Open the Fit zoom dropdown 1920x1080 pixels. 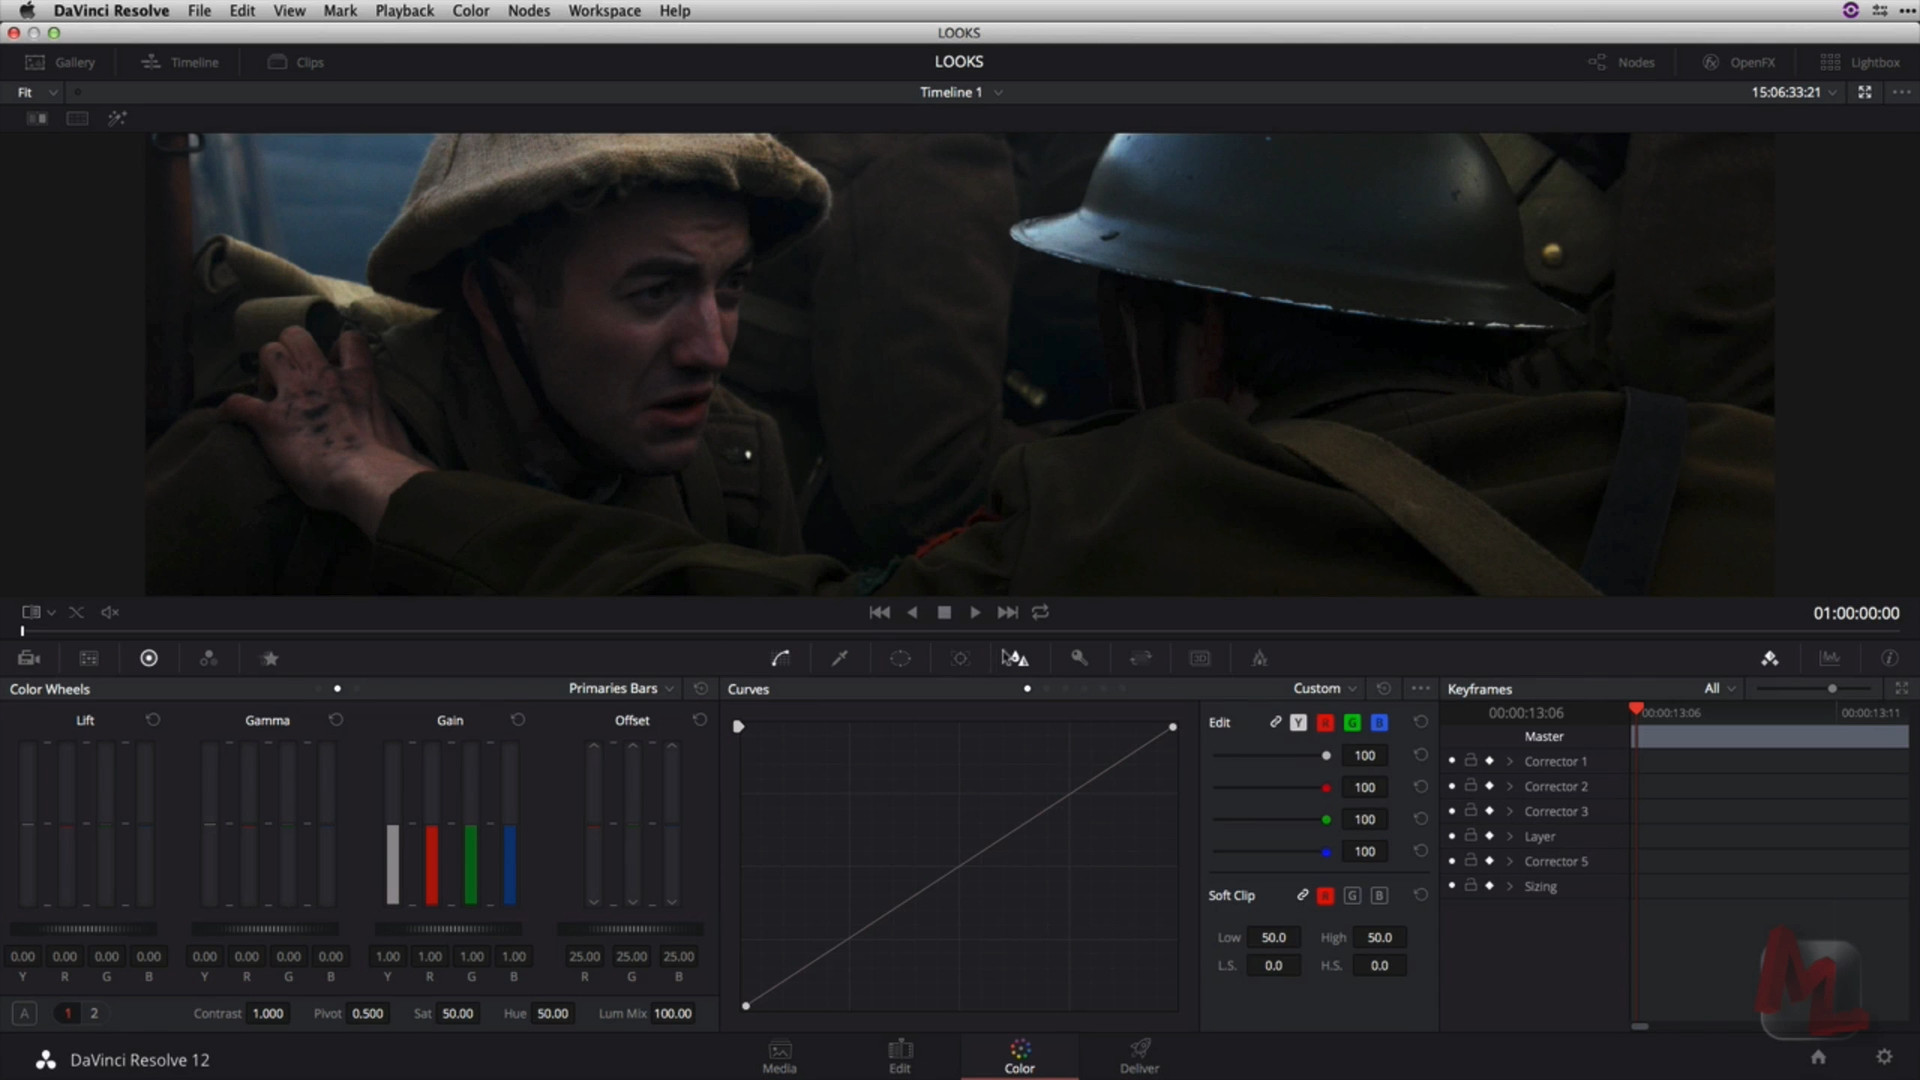[x=38, y=92]
